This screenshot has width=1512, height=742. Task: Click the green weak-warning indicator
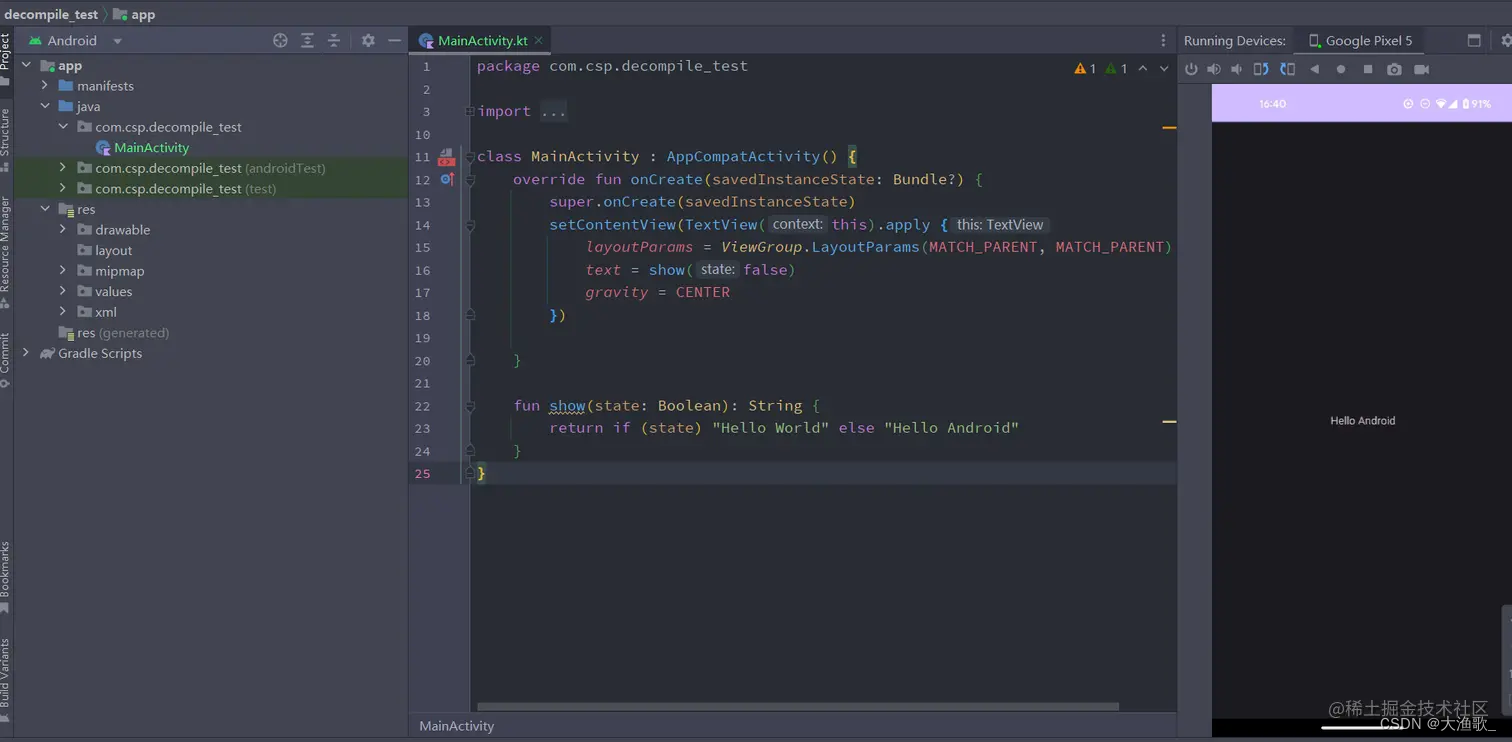[x=1117, y=69]
